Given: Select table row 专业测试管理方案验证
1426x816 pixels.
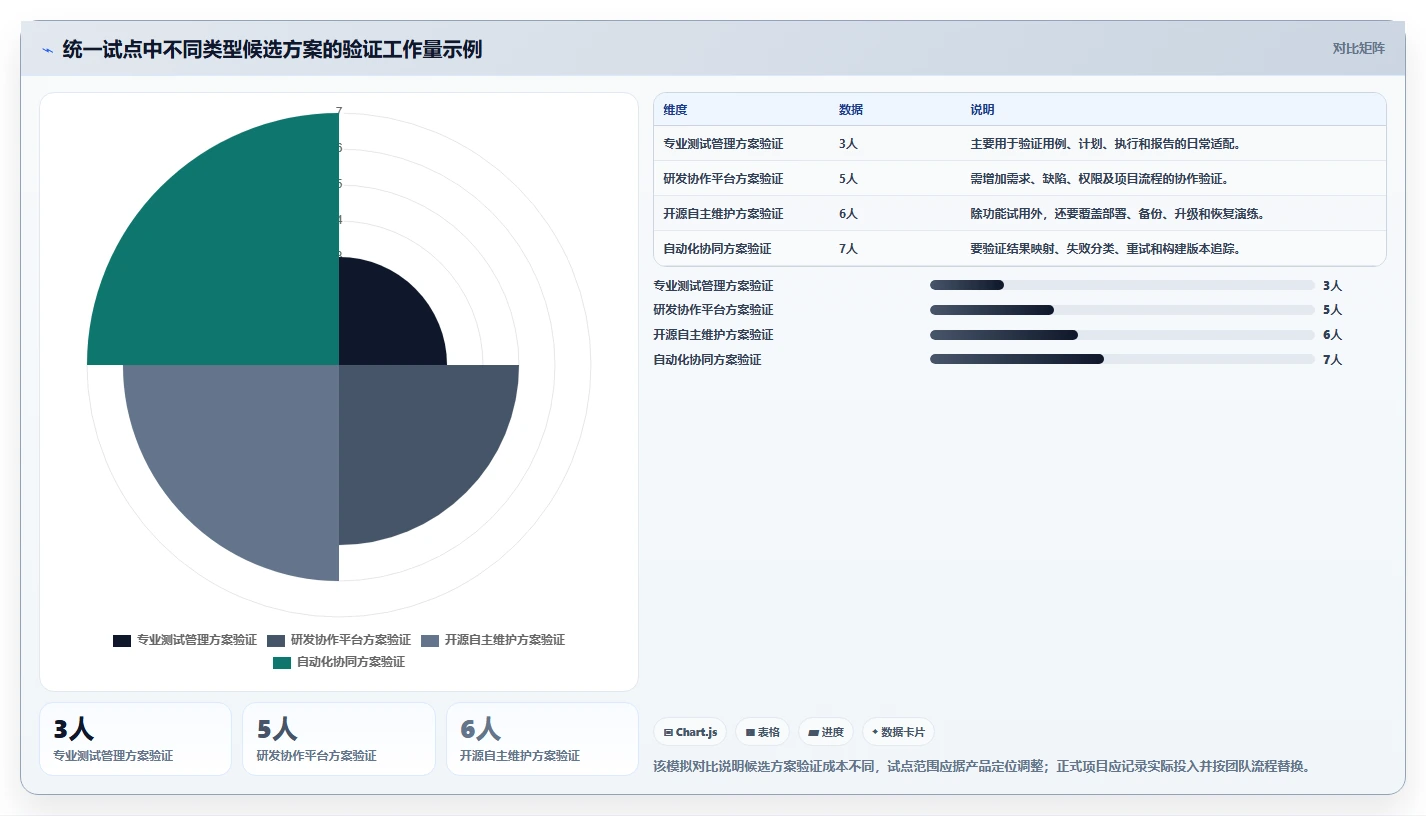Looking at the screenshot, I should [1020, 143].
